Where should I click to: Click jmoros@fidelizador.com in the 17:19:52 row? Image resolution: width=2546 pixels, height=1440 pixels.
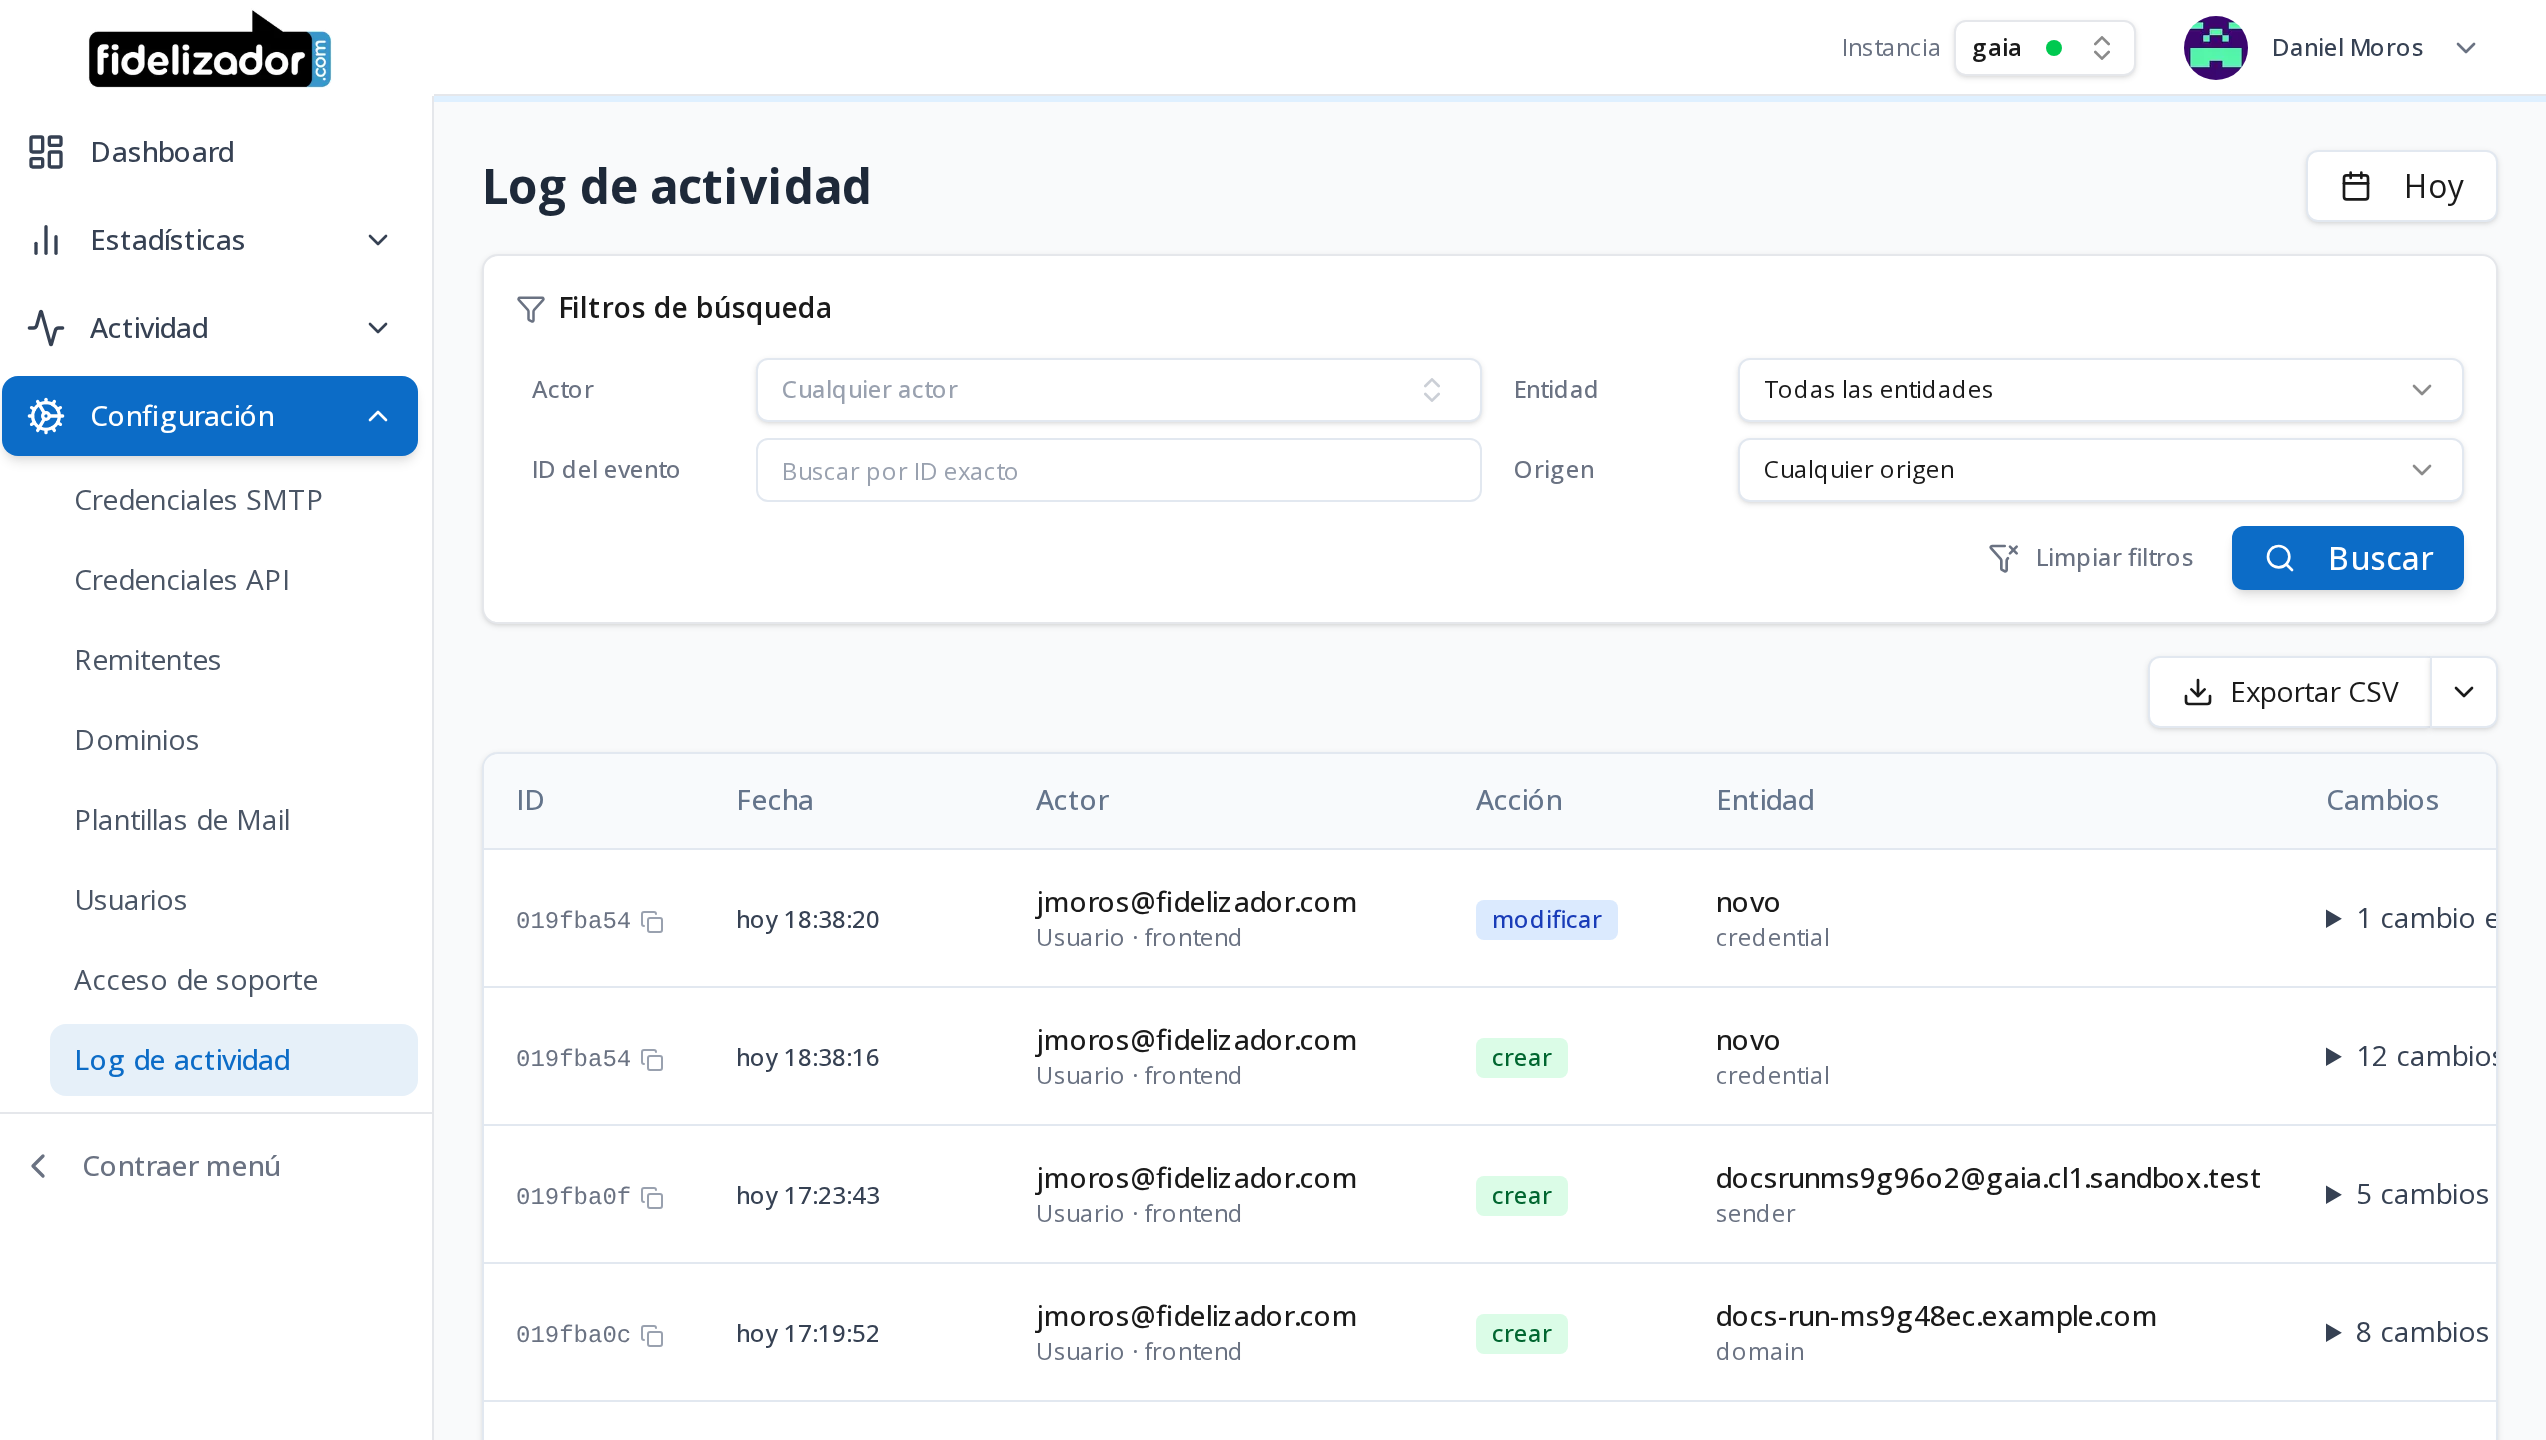pos(1196,1316)
